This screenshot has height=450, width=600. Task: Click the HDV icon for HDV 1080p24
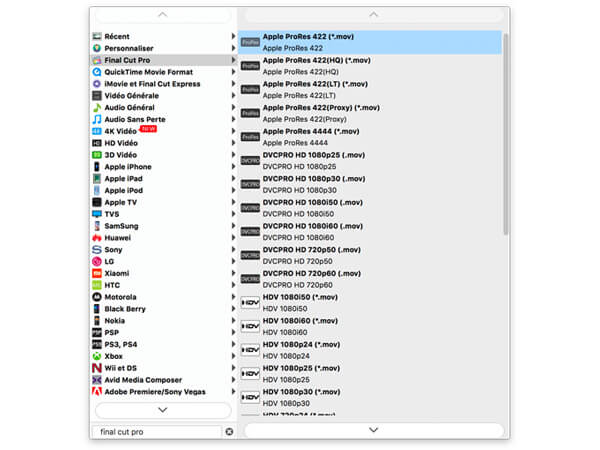(250, 350)
